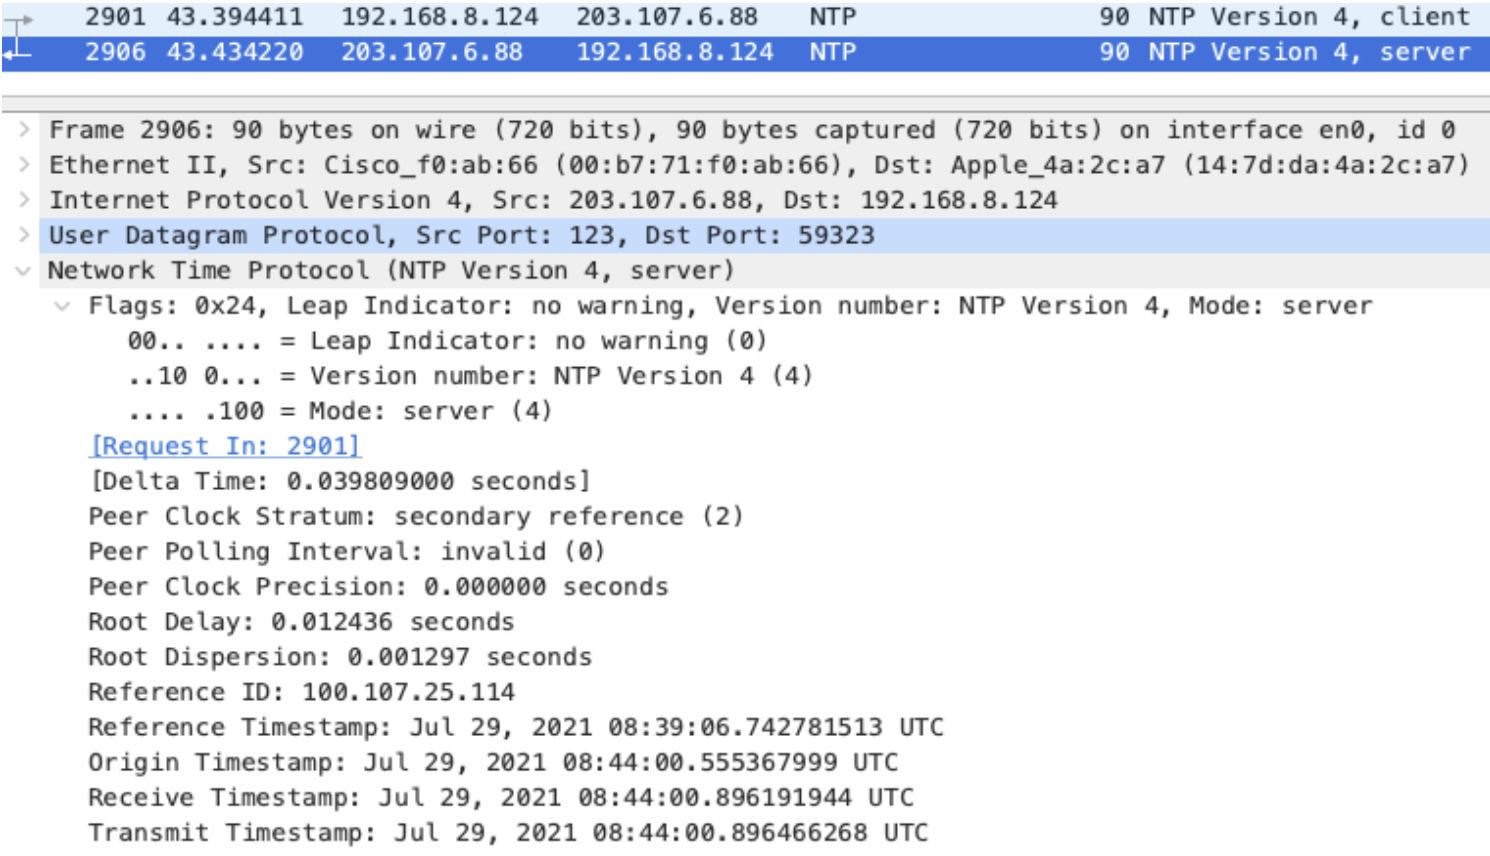Select packet 2901 in the packet list
1490x856 pixels.
(400, 16)
